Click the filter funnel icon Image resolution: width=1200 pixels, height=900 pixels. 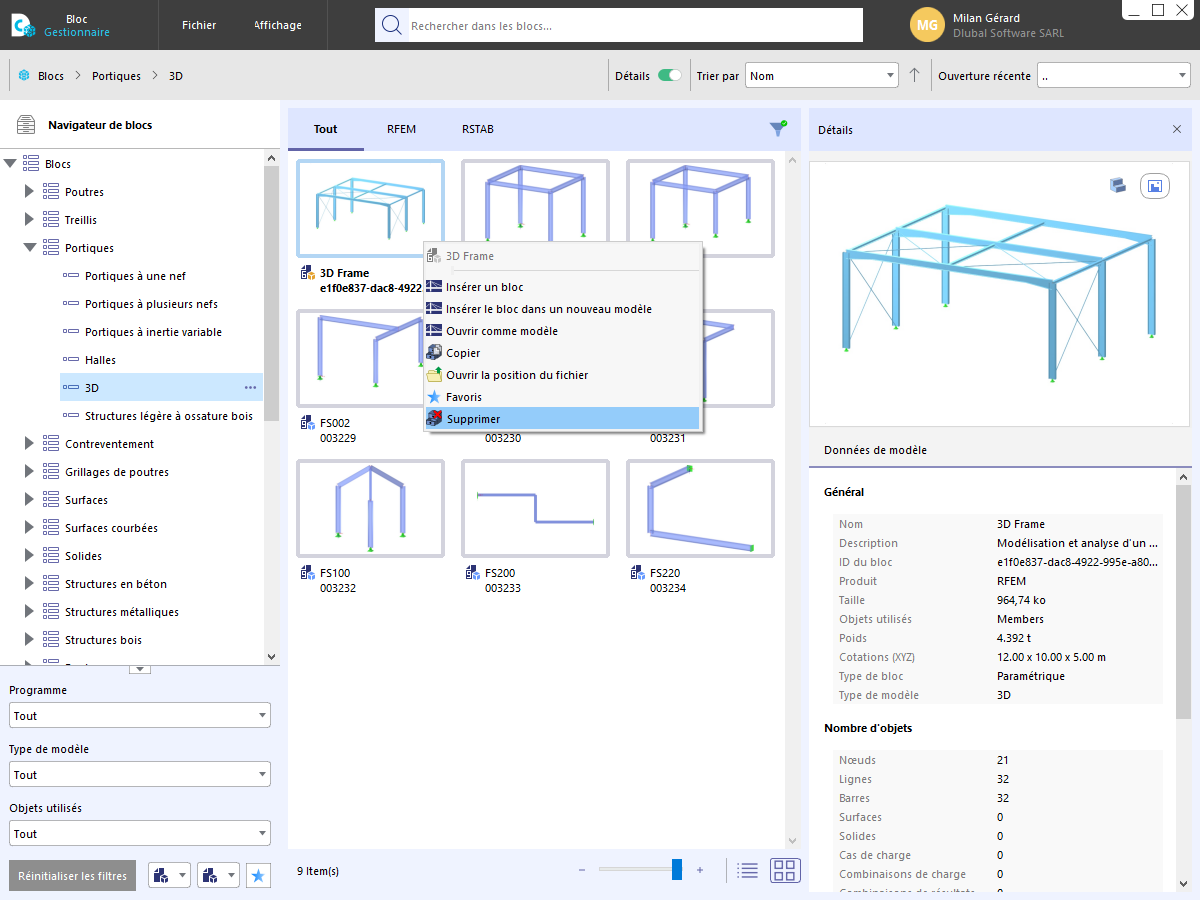[778, 128]
